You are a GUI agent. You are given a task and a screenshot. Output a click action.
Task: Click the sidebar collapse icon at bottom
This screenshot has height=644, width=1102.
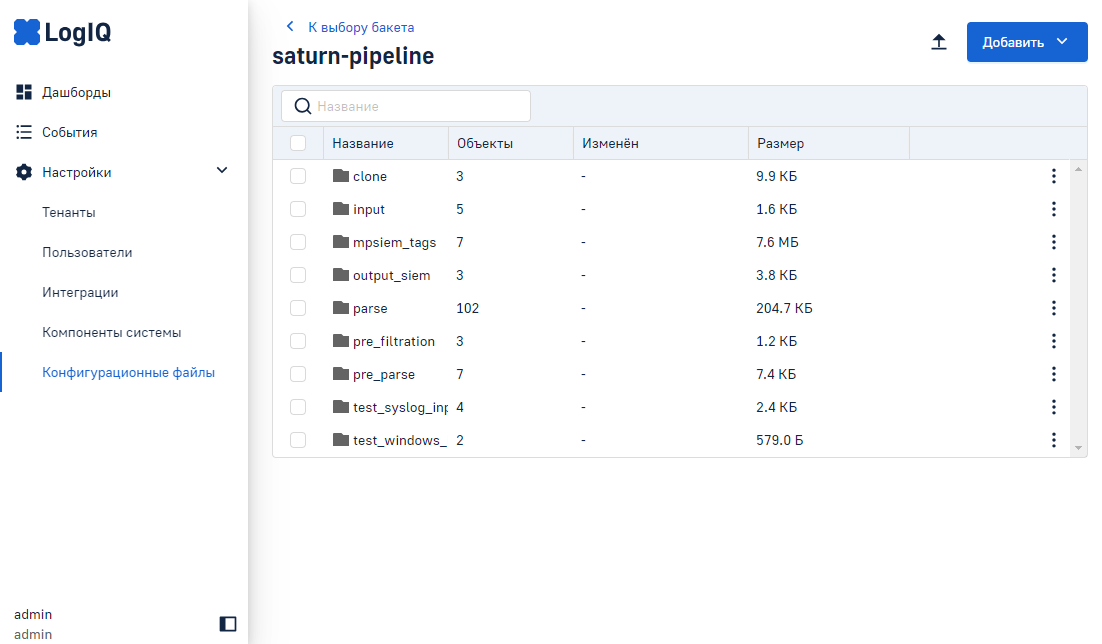coord(228,624)
